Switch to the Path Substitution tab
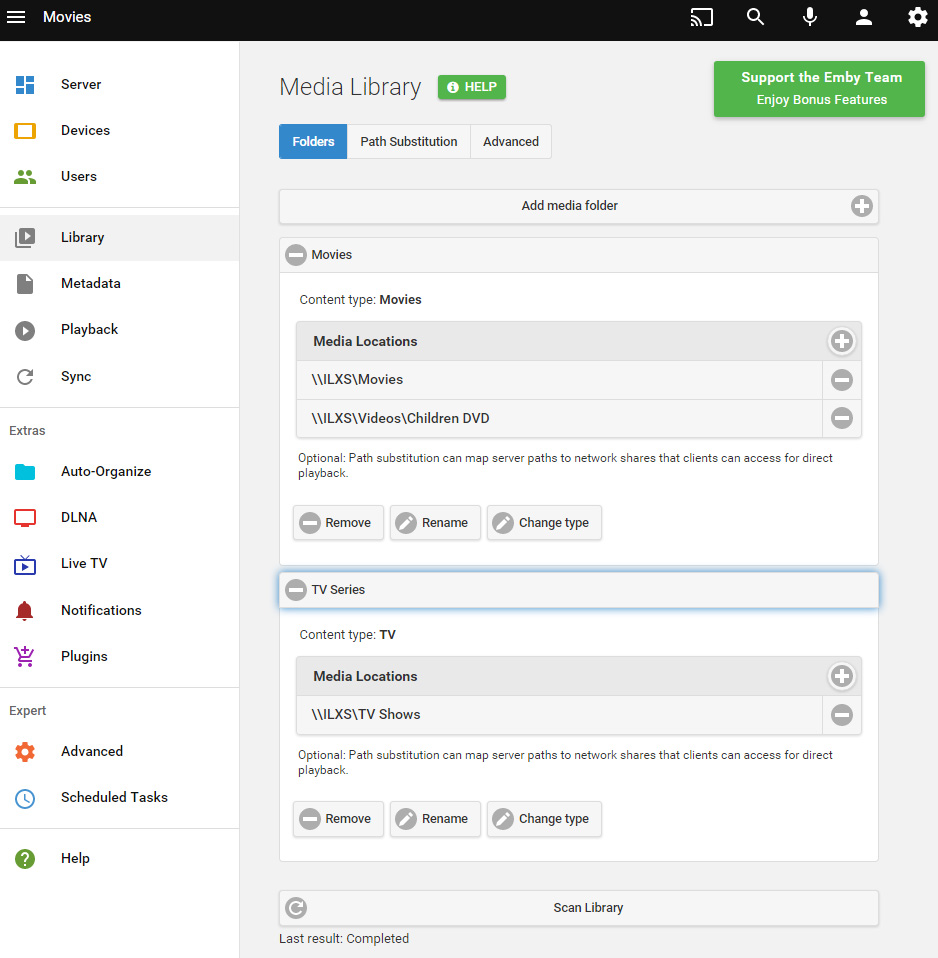Image resolution: width=938 pixels, height=958 pixels. (408, 142)
